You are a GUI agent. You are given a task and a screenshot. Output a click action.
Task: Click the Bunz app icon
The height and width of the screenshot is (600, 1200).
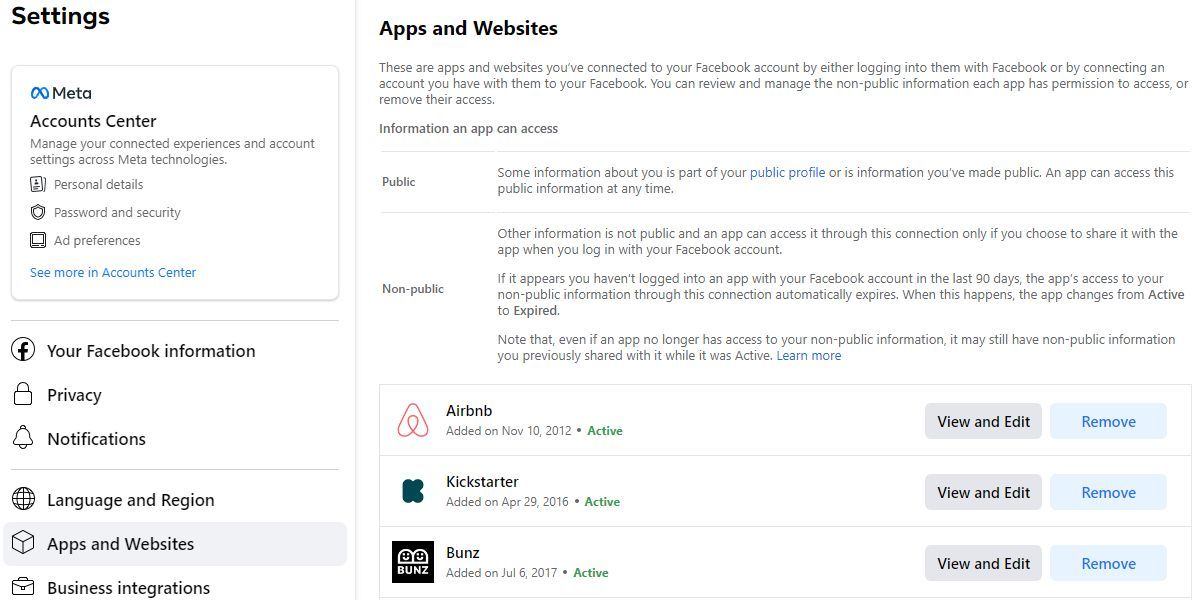pyautogui.click(x=413, y=561)
